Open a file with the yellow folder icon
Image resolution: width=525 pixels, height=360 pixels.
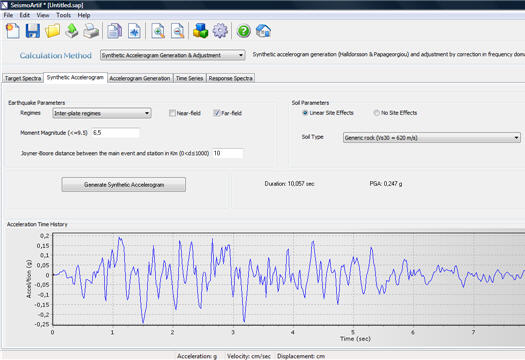point(53,31)
